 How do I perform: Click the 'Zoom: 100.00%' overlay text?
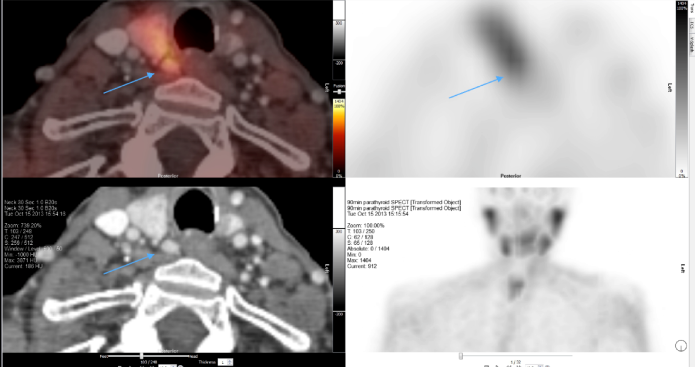click(x=366, y=226)
